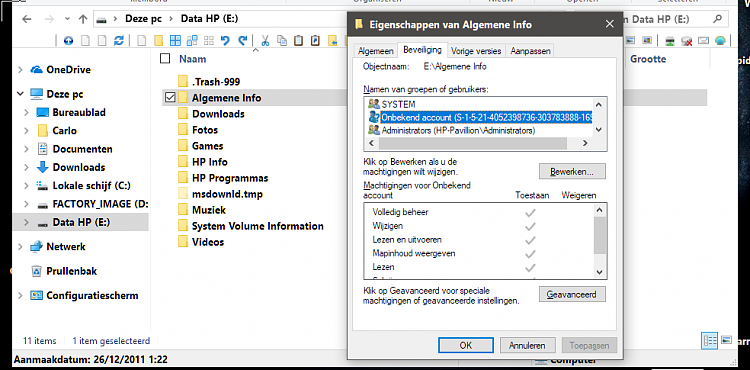Click the copy icon in toolbar
The height and width of the screenshot is (370, 750).
[282, 41]
